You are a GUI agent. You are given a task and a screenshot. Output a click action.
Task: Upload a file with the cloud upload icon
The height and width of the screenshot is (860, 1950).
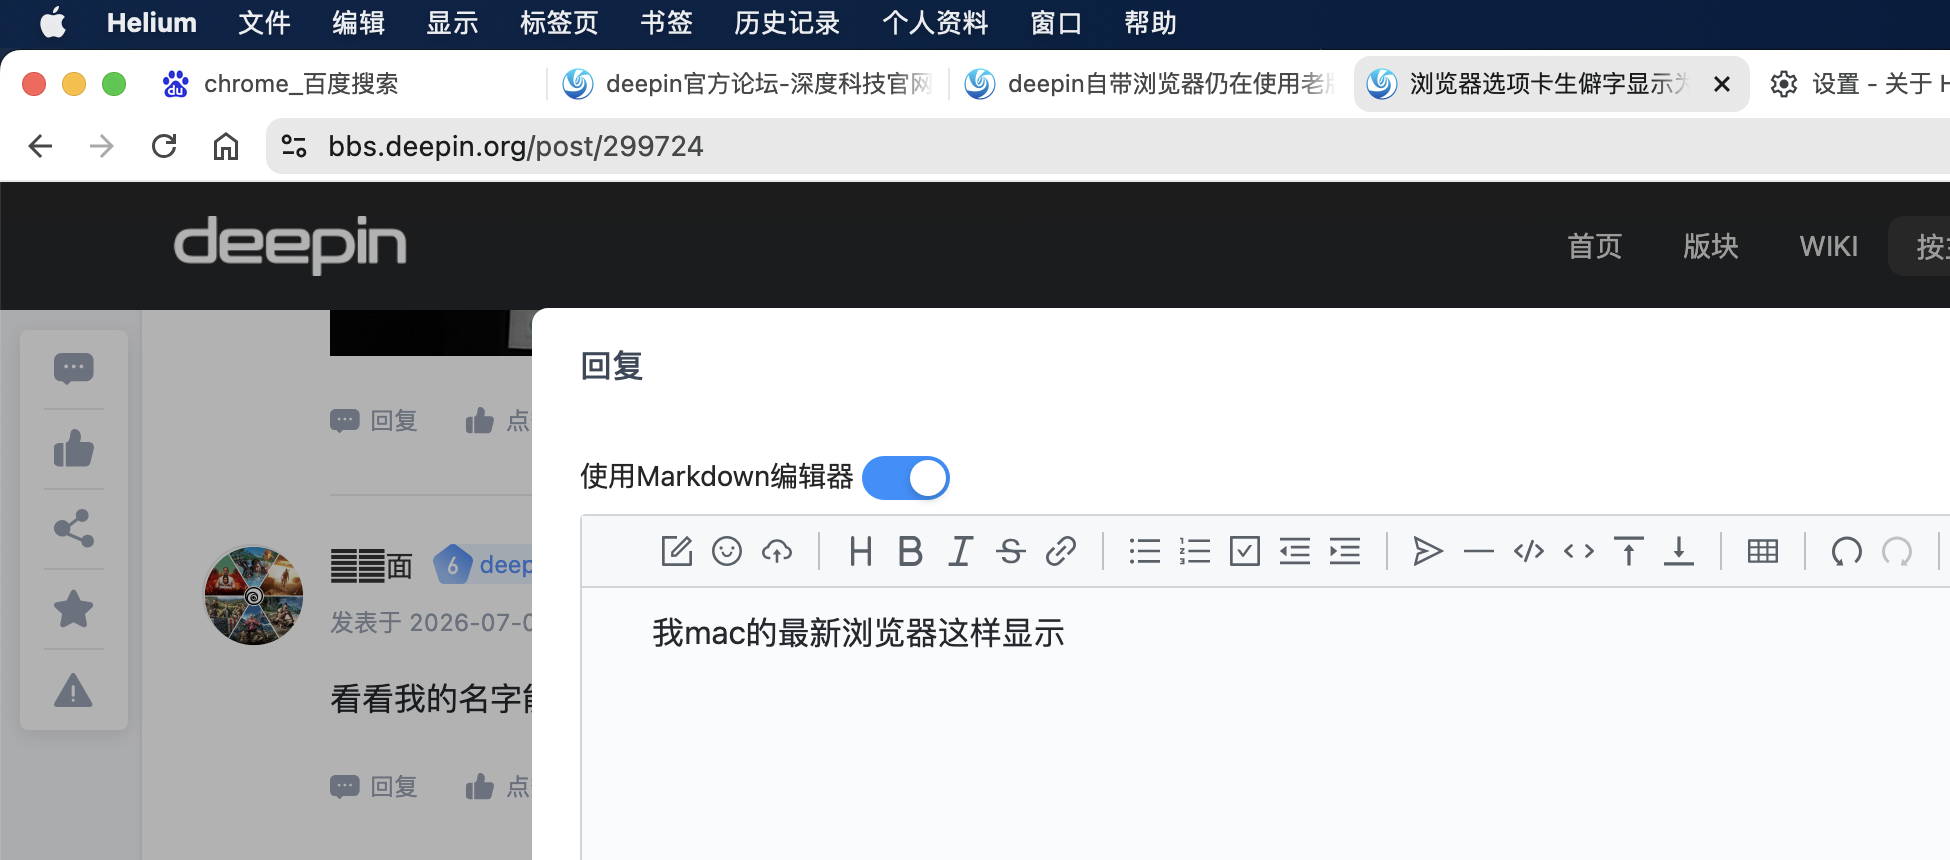pyautogui.click(x=777, y=551)
